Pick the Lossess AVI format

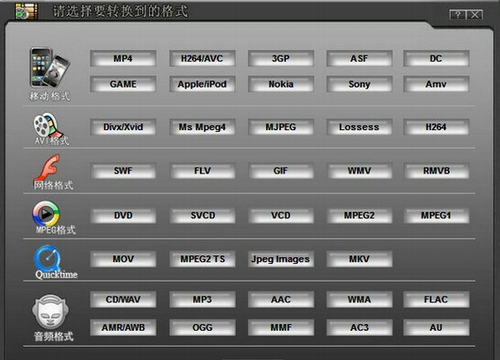[359, 127]
